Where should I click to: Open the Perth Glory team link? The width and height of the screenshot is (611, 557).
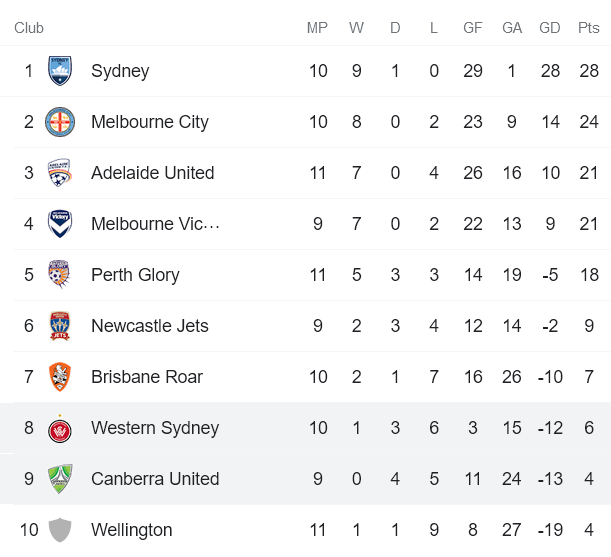(x=135, y=275)
